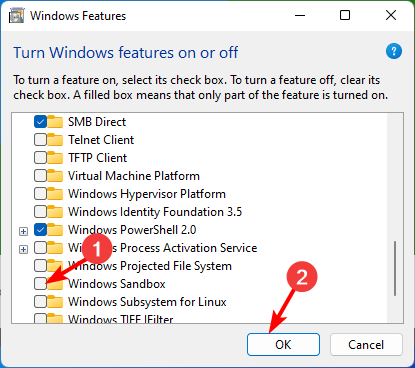Click the Cancel button
Screen dimensions: 415x368
(x=366, y=344)
